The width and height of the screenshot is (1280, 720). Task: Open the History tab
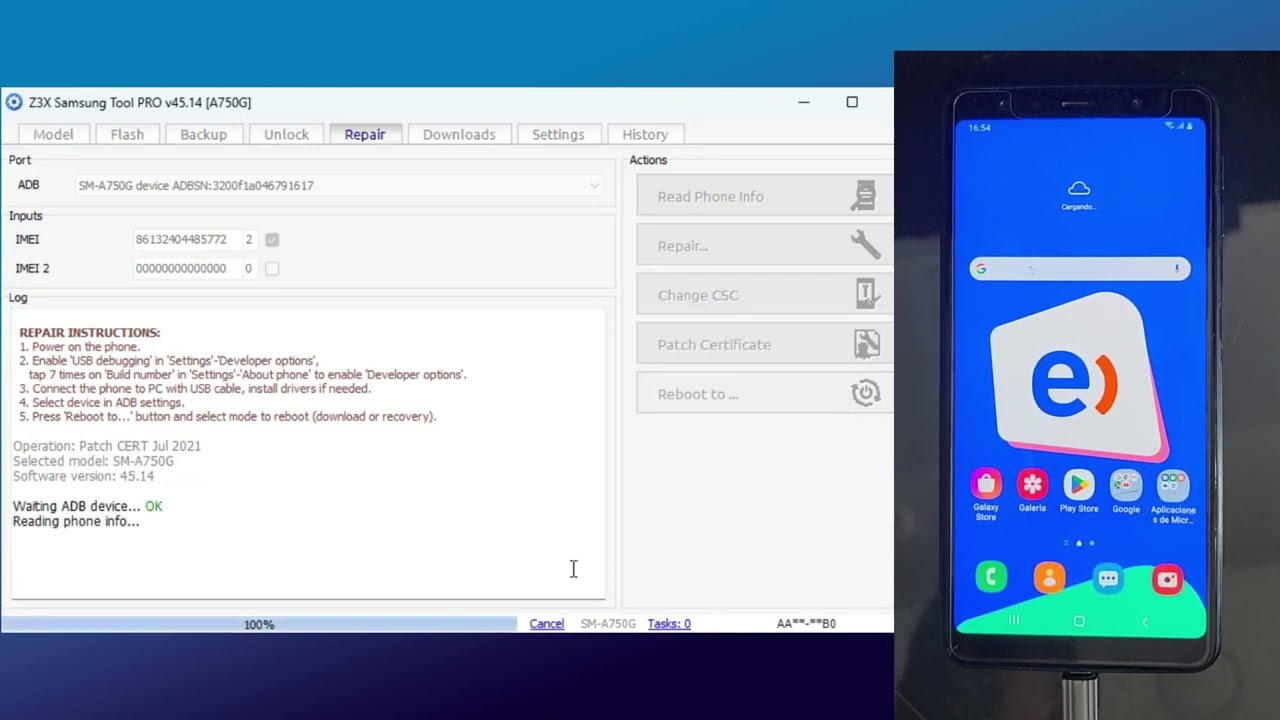(x=645, y=134)
